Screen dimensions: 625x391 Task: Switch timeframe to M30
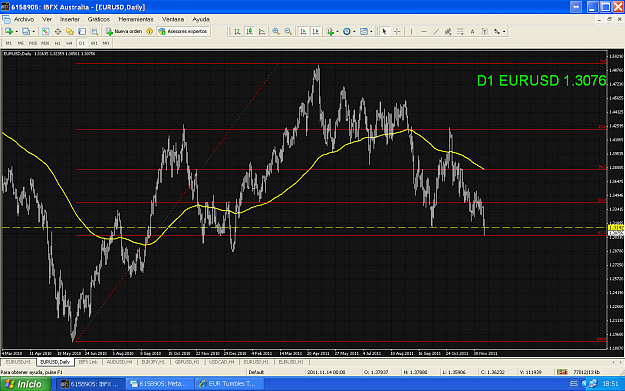(x=45, y=43)
